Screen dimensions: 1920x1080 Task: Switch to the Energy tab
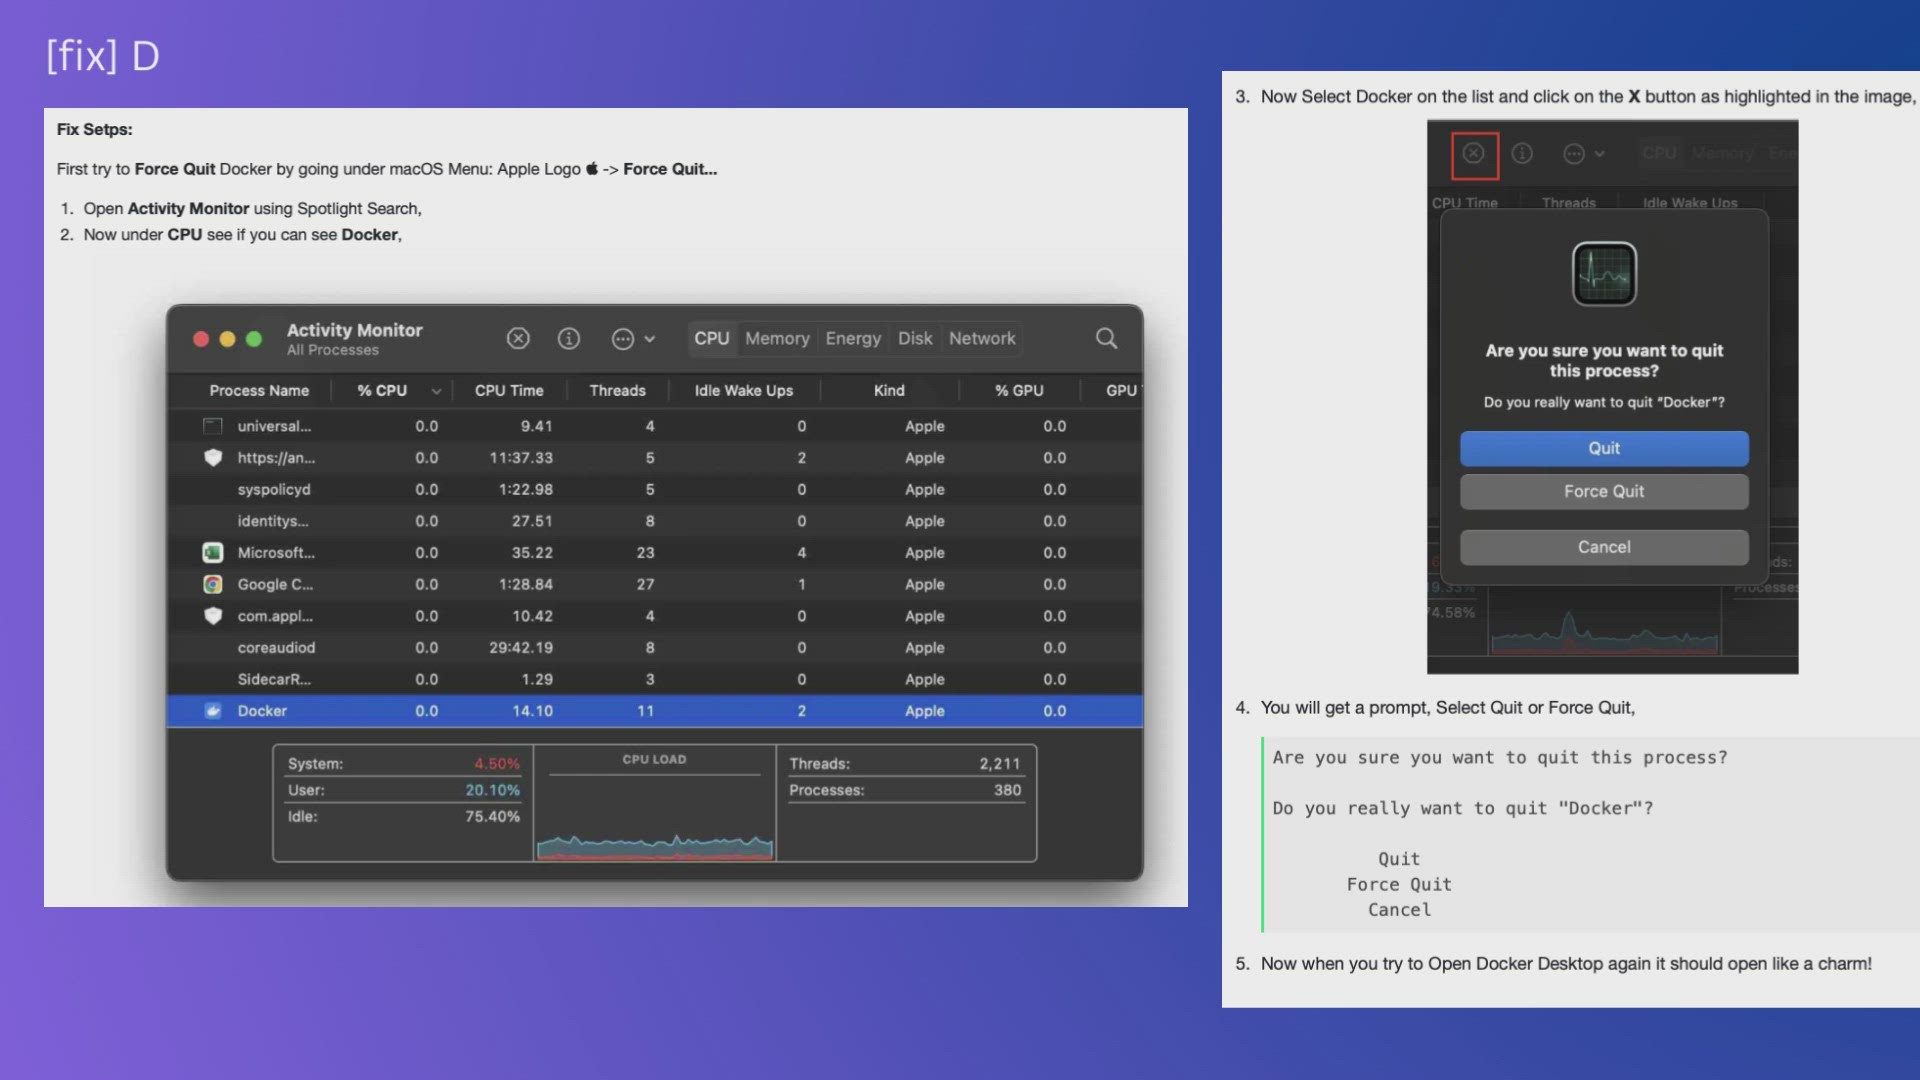[853, 339]
